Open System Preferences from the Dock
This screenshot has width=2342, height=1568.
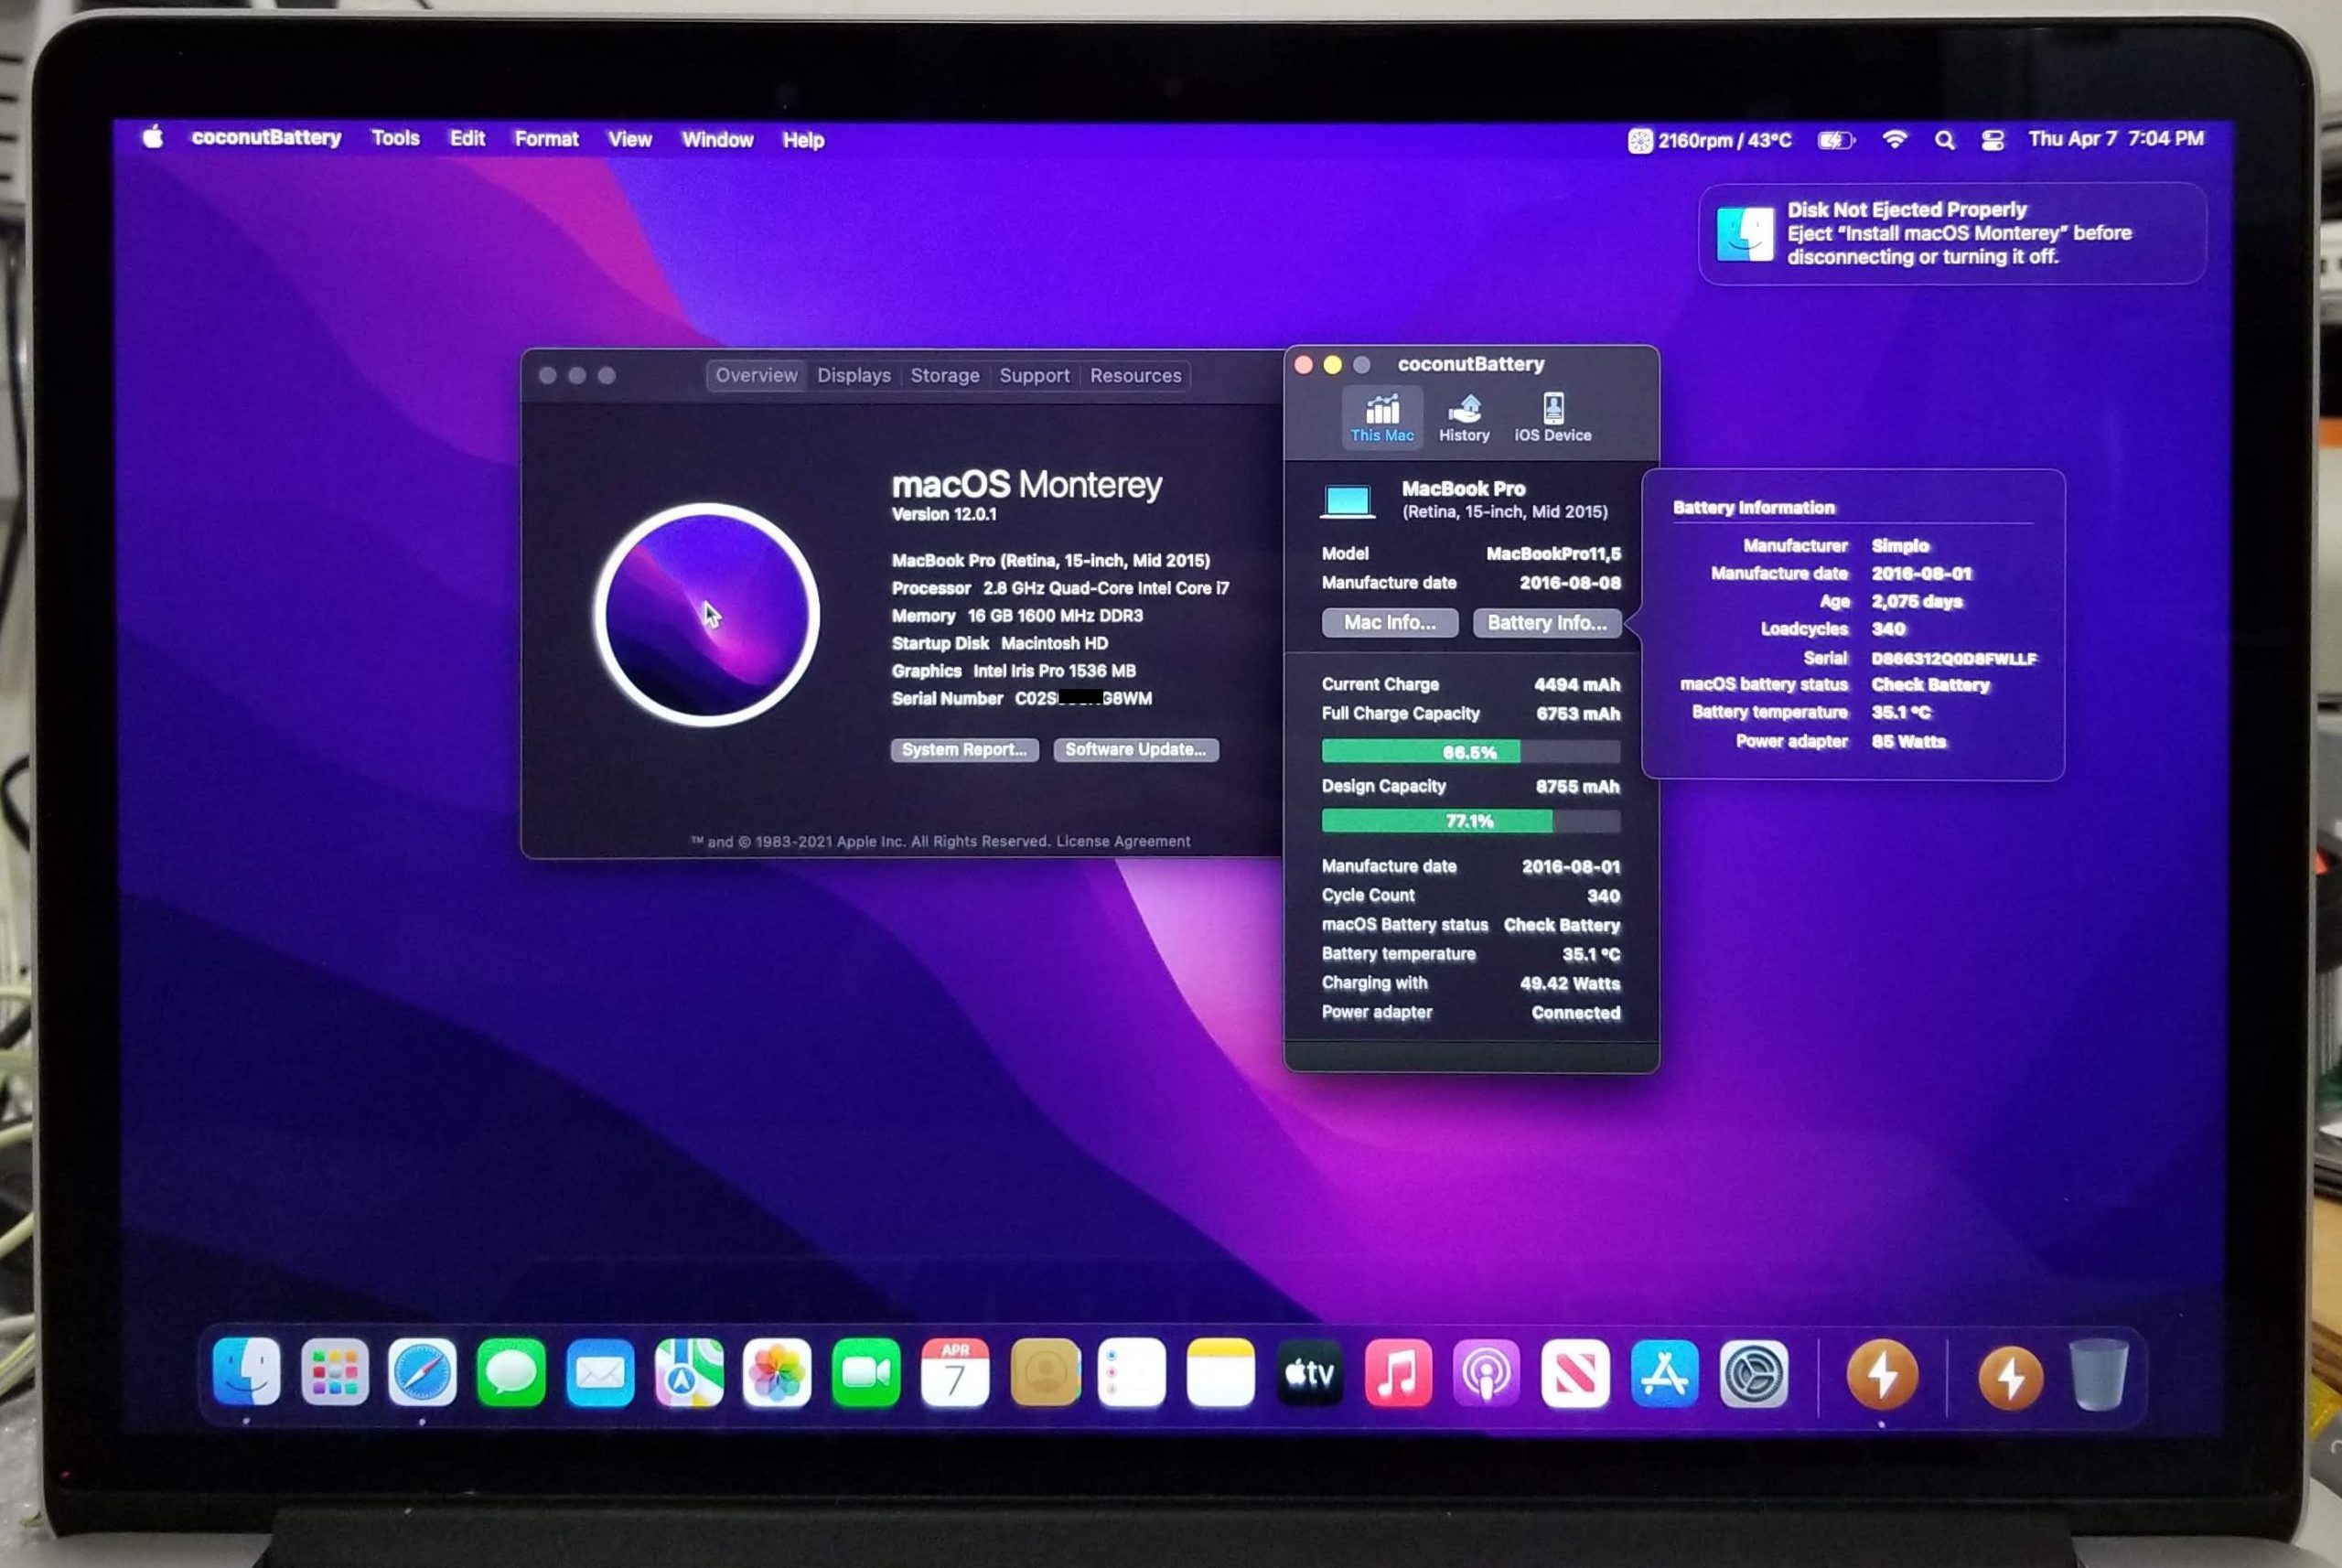(1753, 1375)
